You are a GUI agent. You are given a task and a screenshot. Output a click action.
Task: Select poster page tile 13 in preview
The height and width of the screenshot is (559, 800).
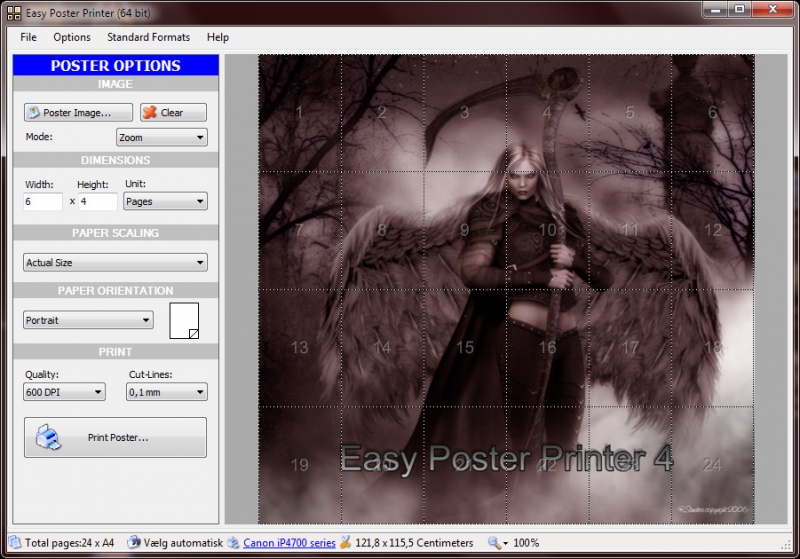tap(299, 347)
